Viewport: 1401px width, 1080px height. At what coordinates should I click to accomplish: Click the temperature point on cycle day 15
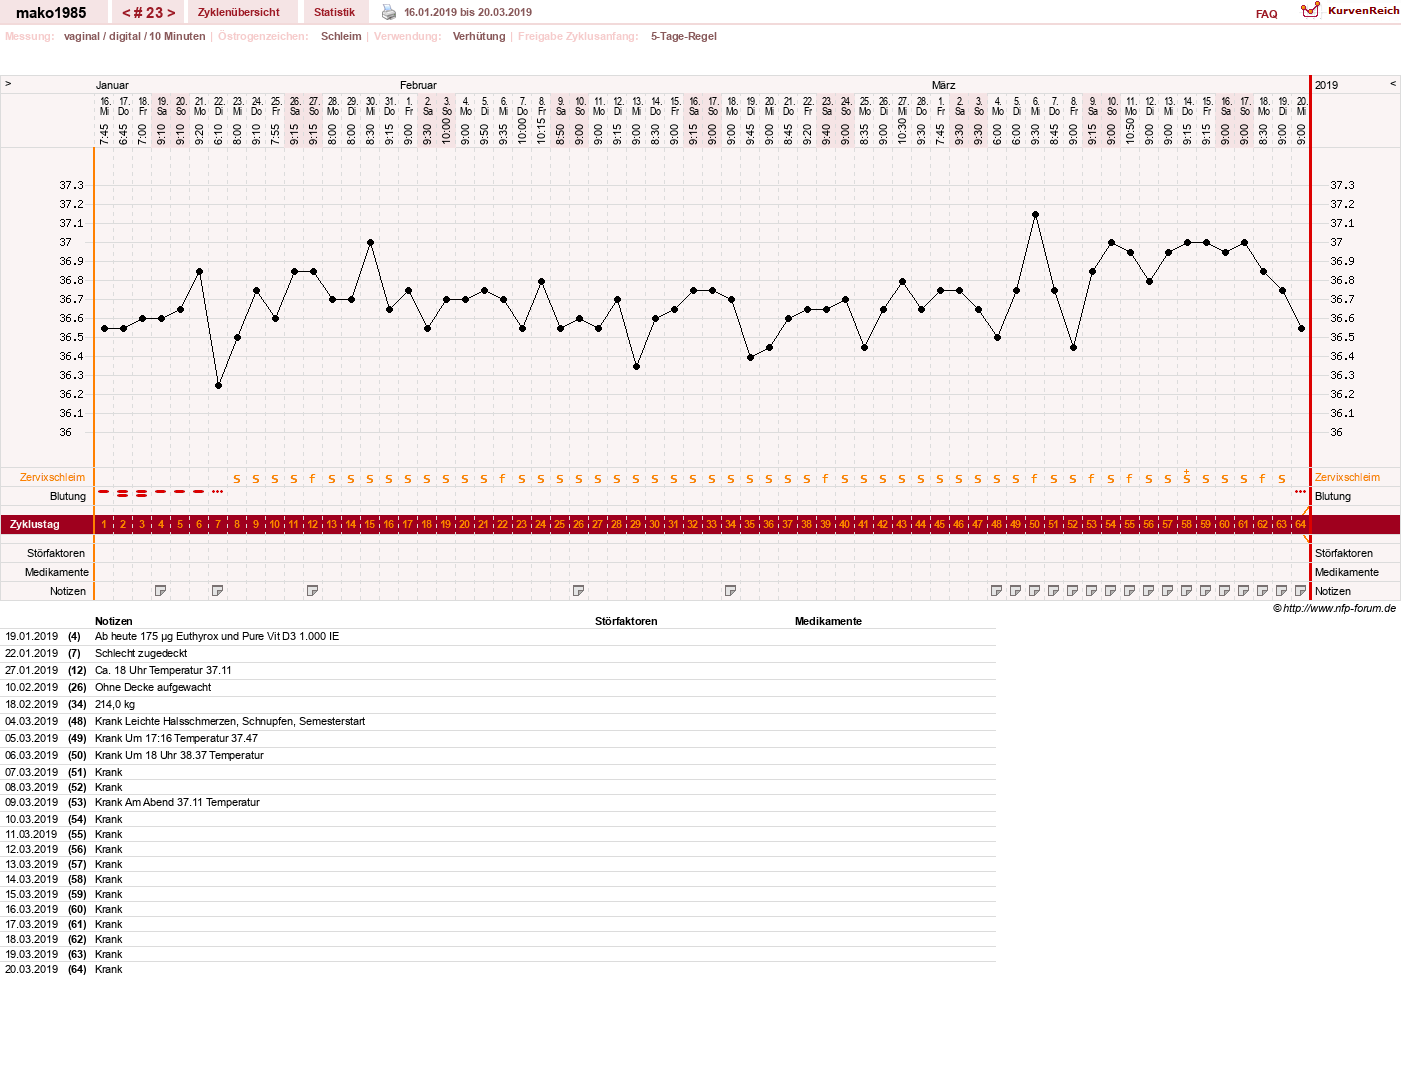[370, 242]
